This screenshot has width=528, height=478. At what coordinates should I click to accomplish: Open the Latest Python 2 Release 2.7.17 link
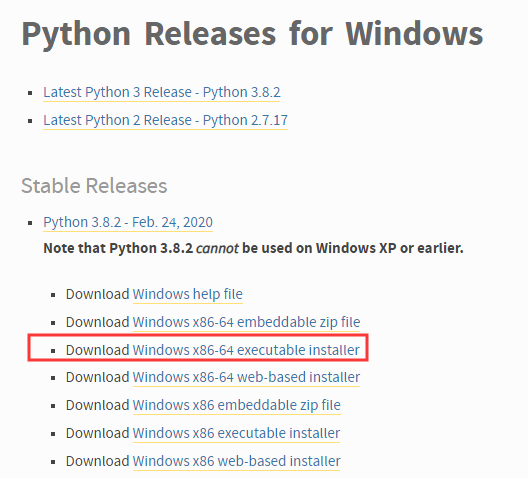165,121
